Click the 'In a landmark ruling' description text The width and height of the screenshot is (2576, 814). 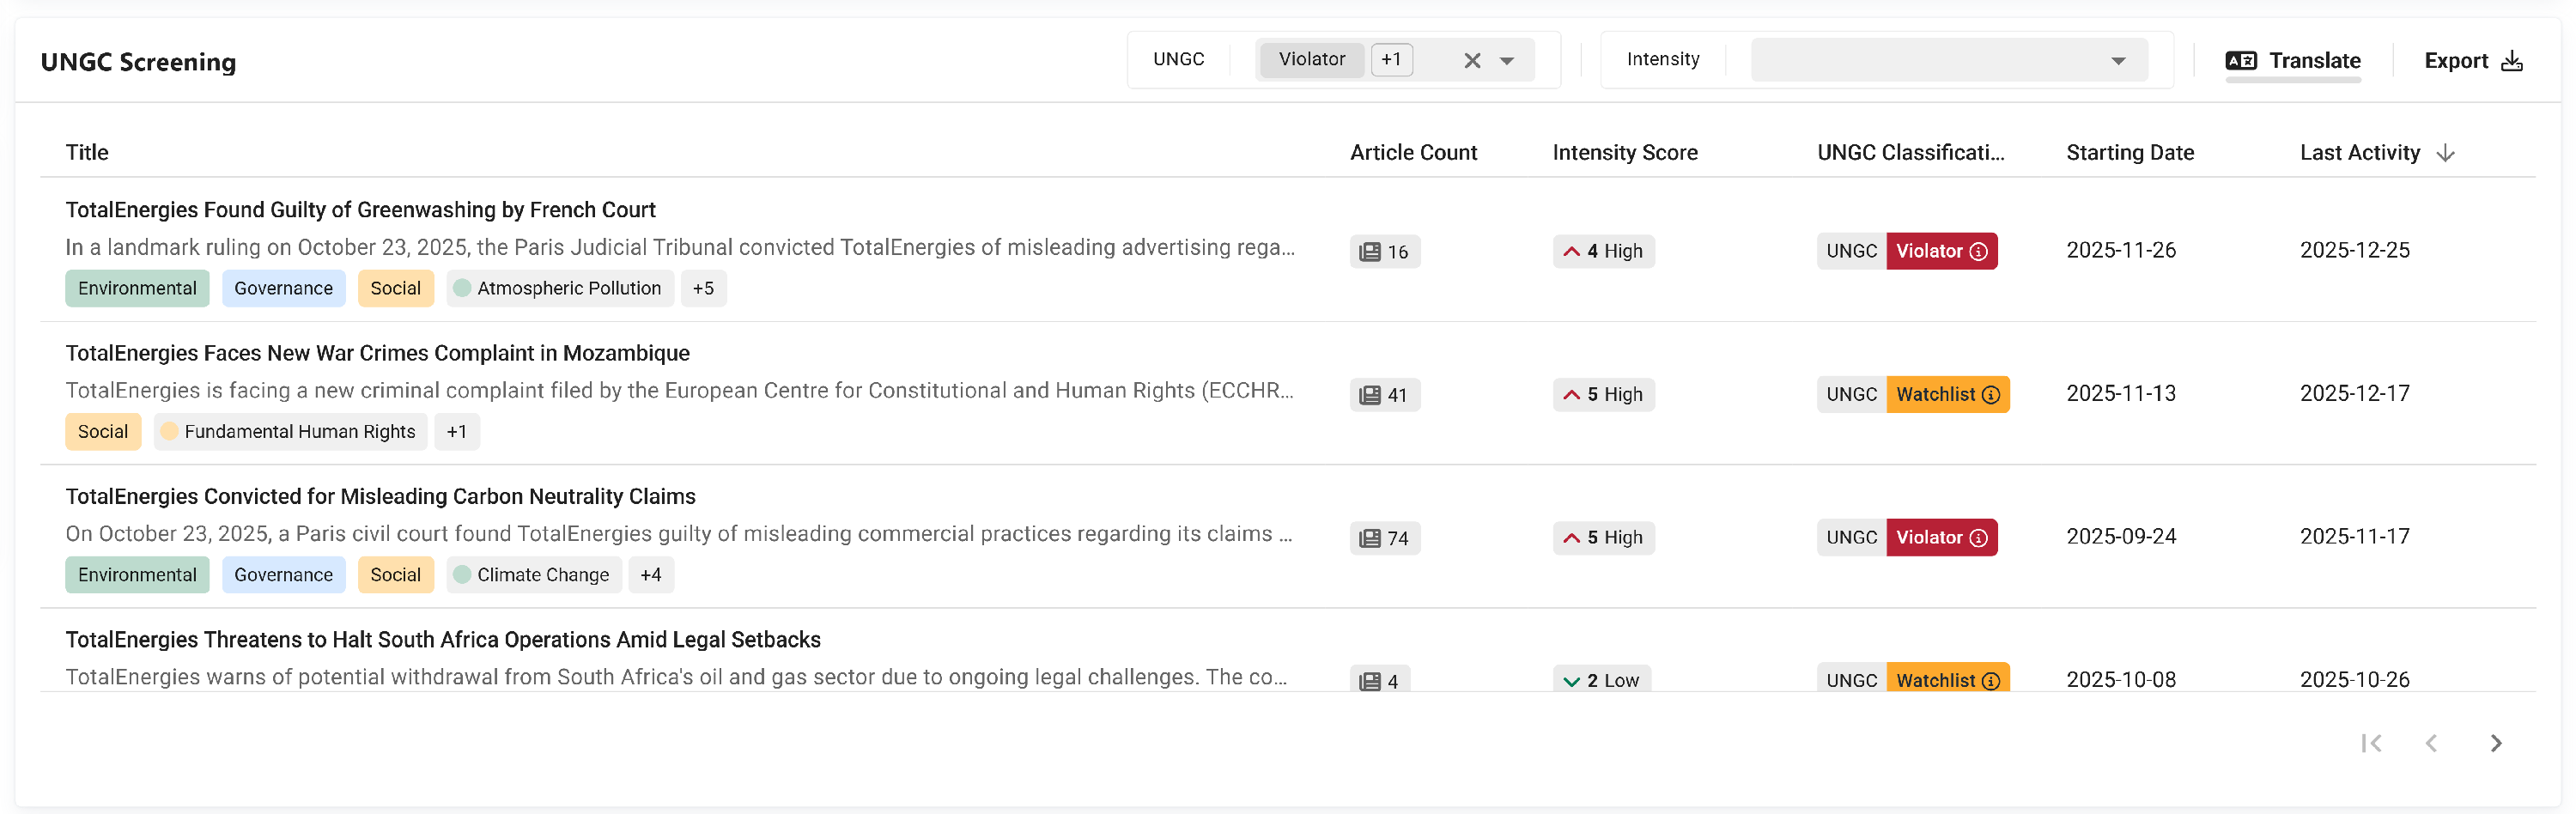(x=679, y=247)
